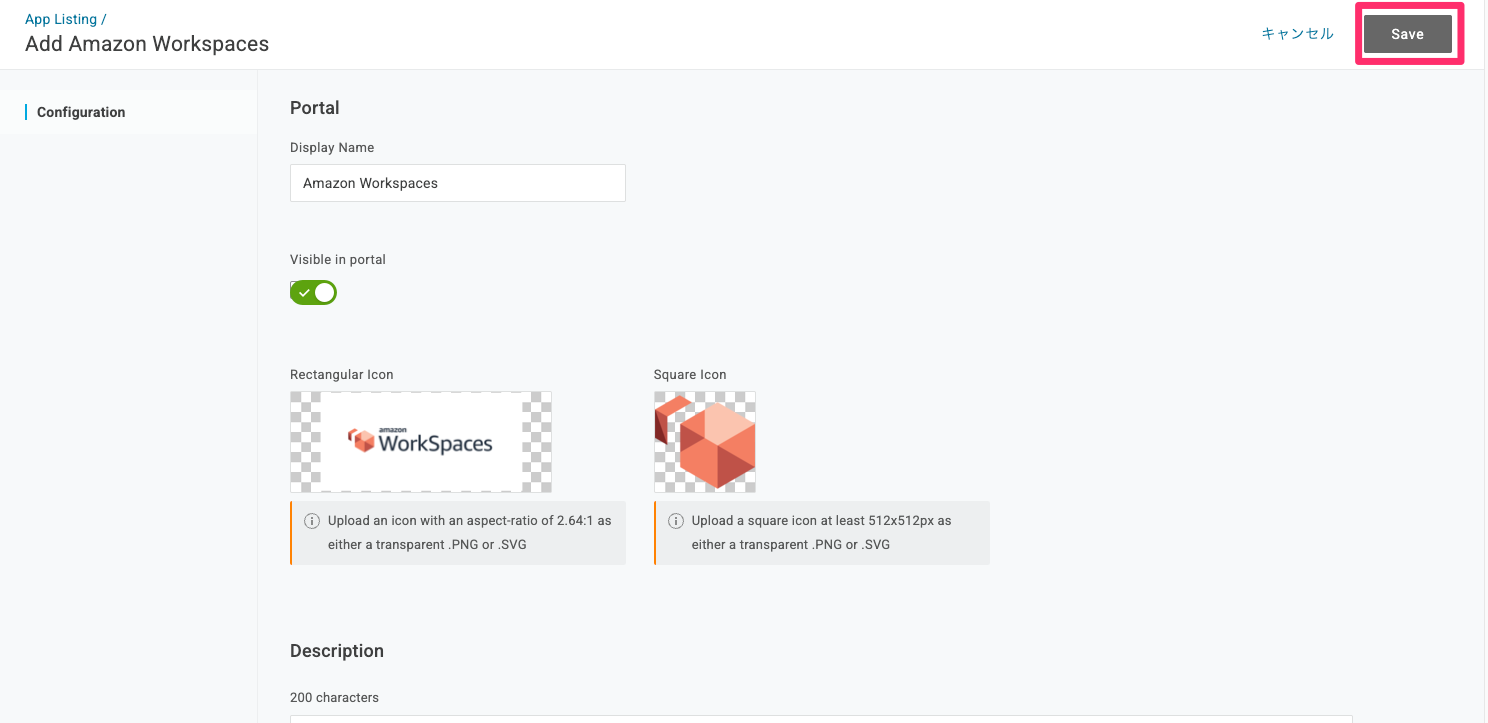Click the Portal section heading
This screenshot has width=1488, height=723.
coord(314,107)
